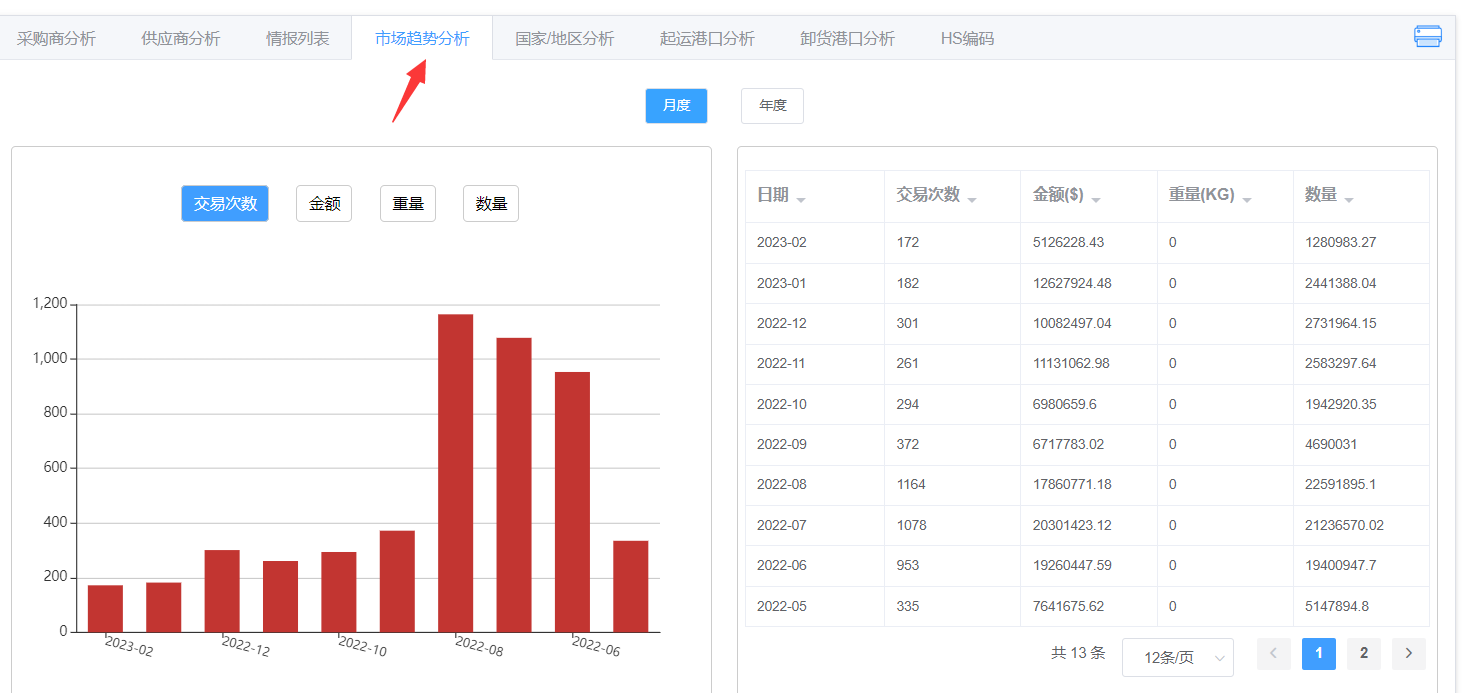Click y-axis label 1,200
The image size is (1472, 693).
click(x=50, y=304)
